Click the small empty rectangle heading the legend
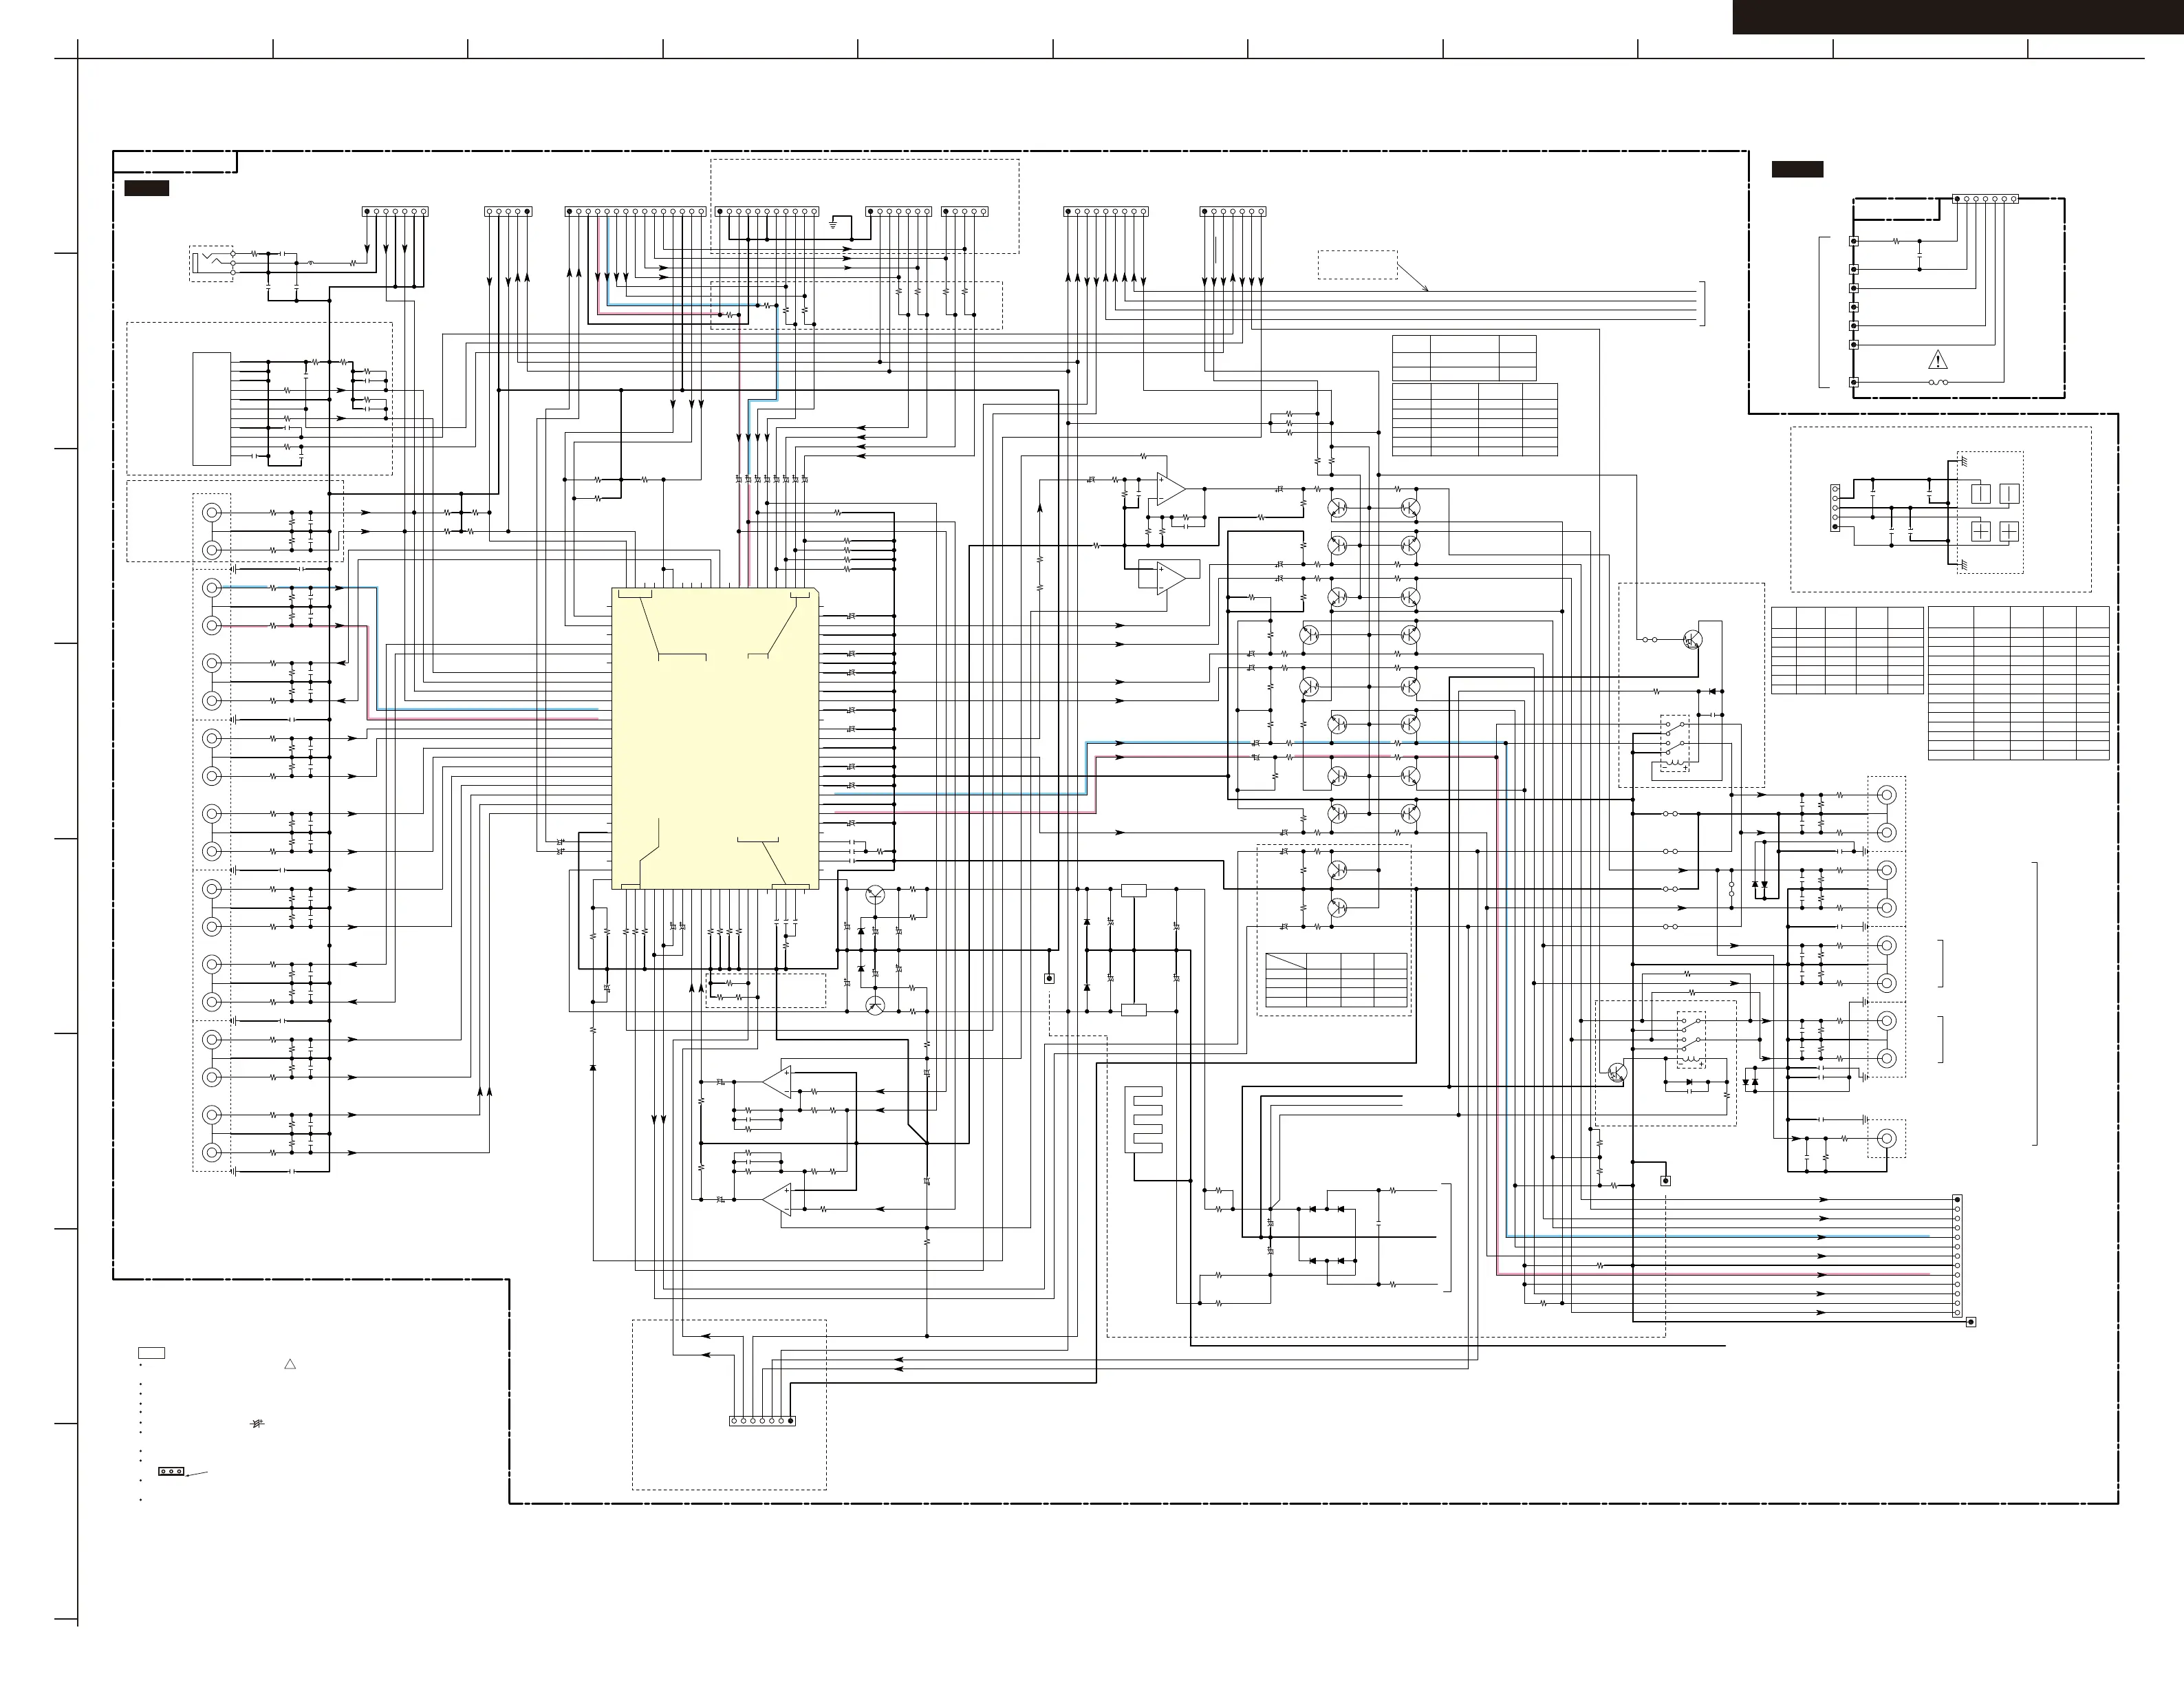The image size is (2184, 1685). coord(151,1353)
